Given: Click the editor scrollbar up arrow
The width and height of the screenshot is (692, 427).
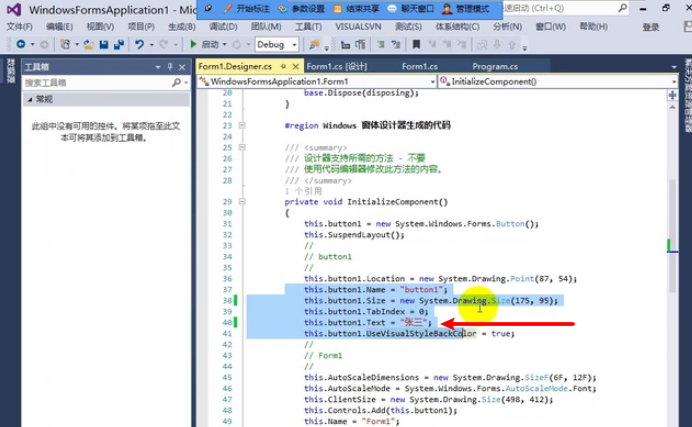Looking at the screenshot, I should tap(672, 107).
